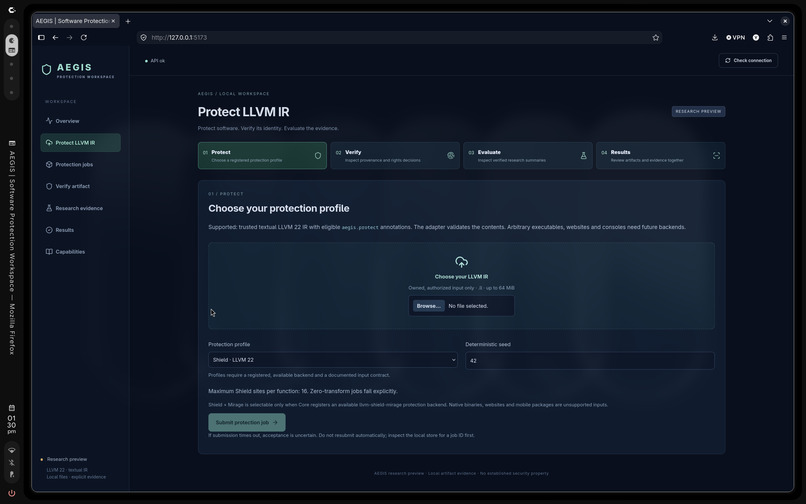Click Browse to choose LLVM IR file
806x504 pixels.
click(x=429, y=306)
